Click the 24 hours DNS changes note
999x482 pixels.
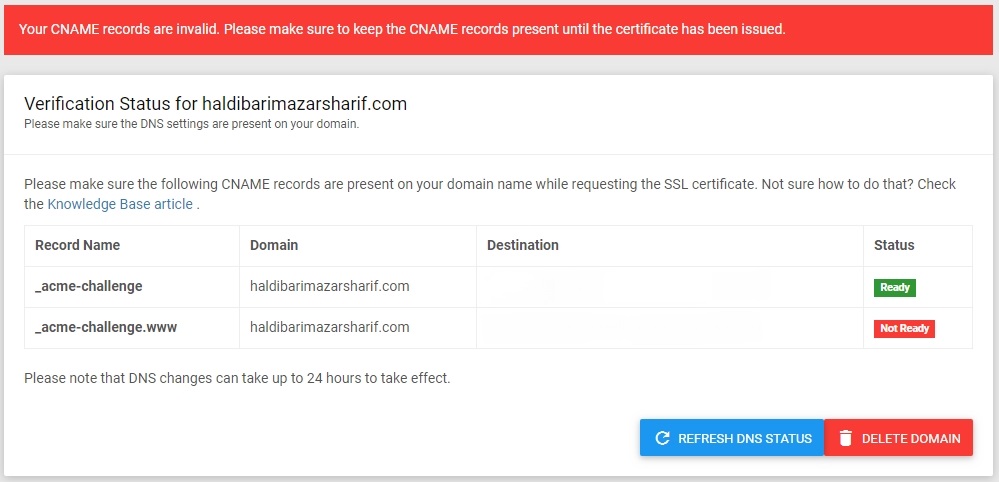tap(237, 379)
